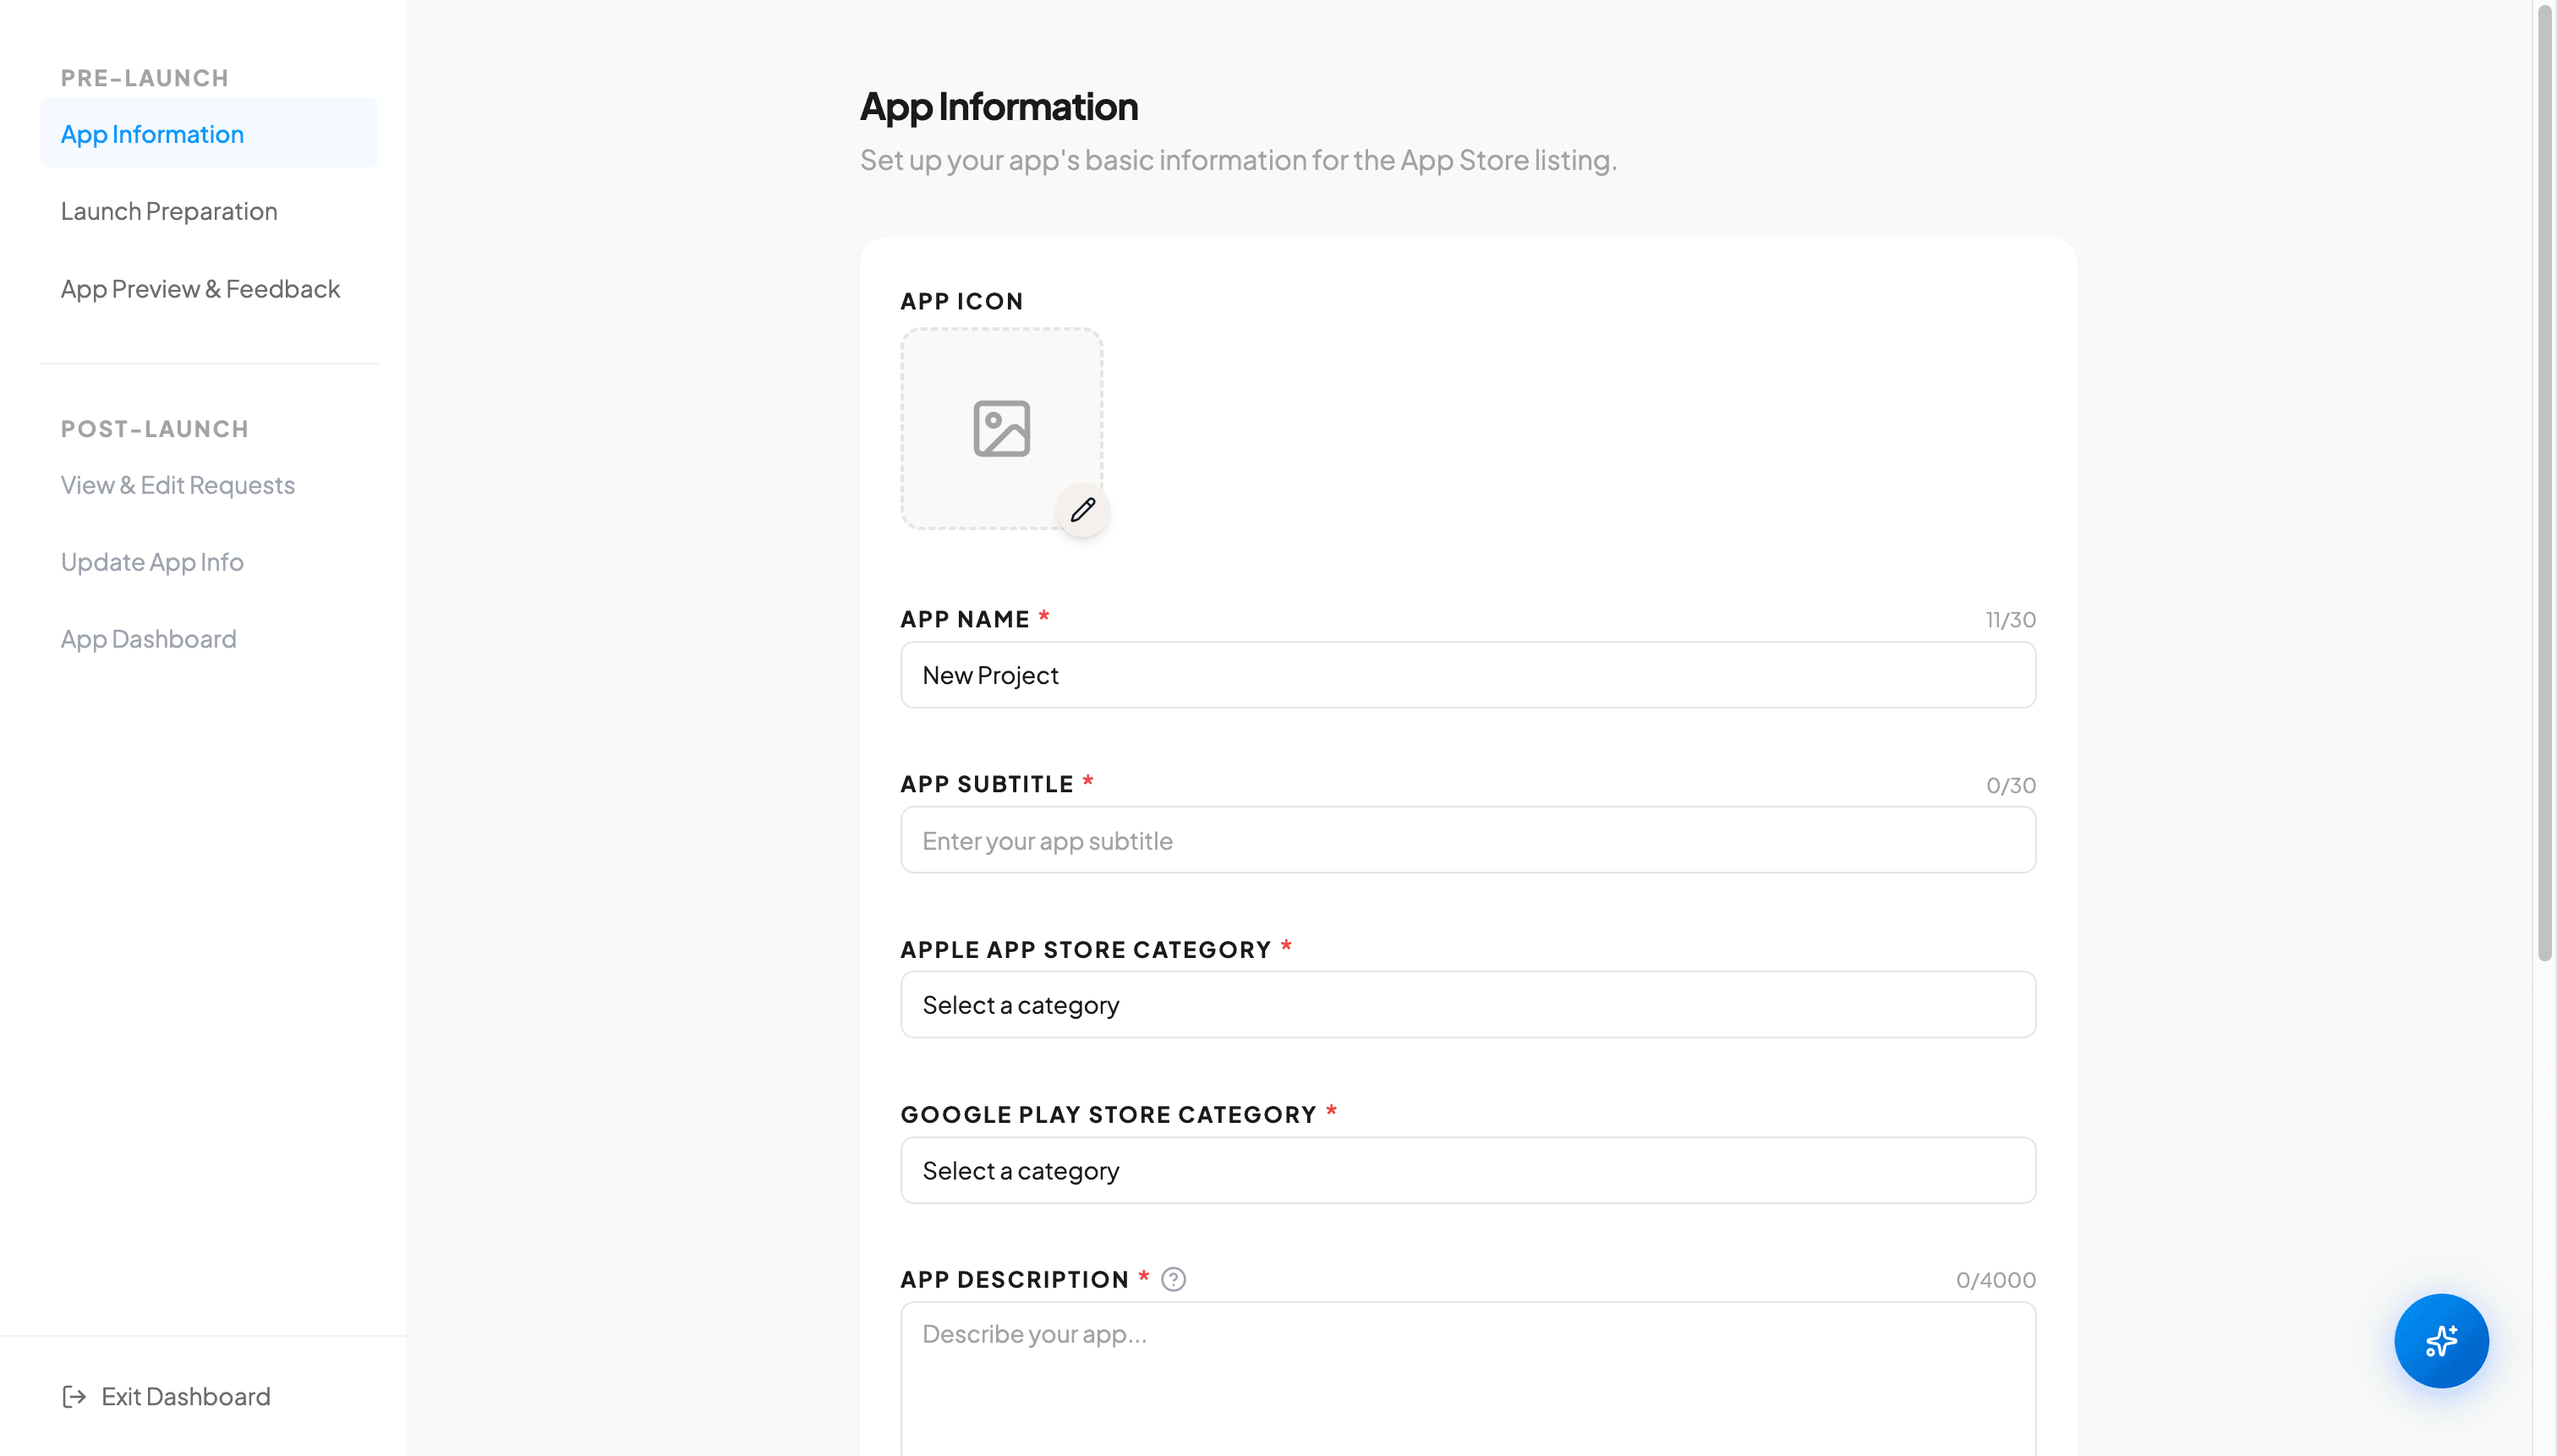Select View & Edit Requests in sidebar
The image size is (2557, 1456).
pos(178,485)
